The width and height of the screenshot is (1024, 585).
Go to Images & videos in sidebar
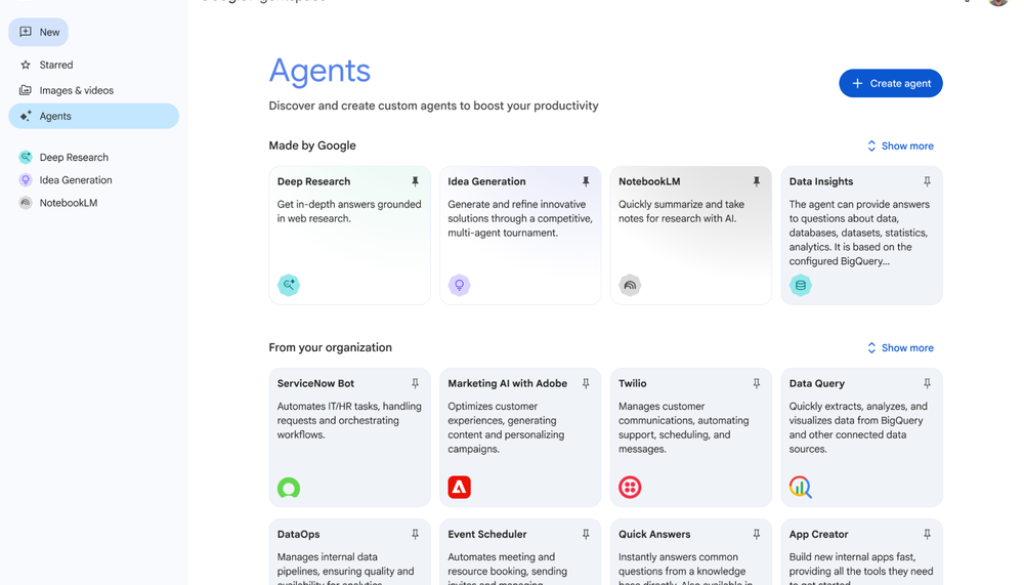[76, 90]
